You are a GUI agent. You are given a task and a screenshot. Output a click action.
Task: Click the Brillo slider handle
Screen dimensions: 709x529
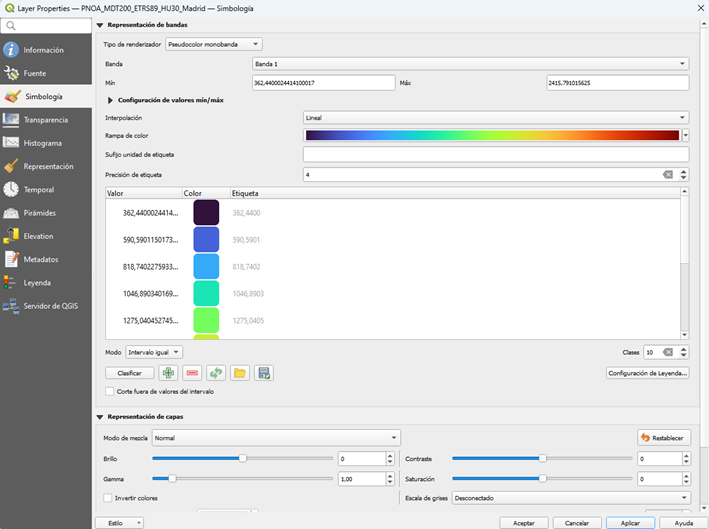pyautogui.click(x=243, y=458)
